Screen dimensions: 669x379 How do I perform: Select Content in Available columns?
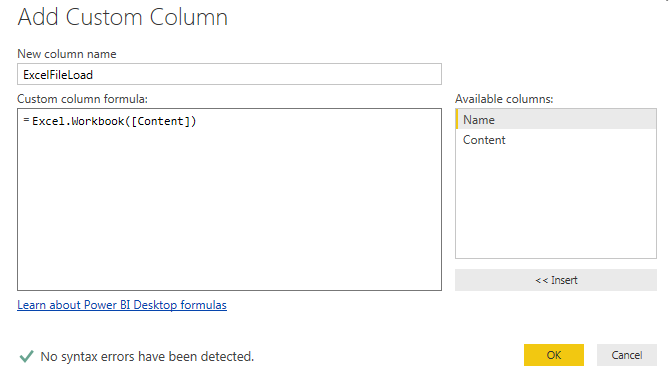tap(556, 140)
